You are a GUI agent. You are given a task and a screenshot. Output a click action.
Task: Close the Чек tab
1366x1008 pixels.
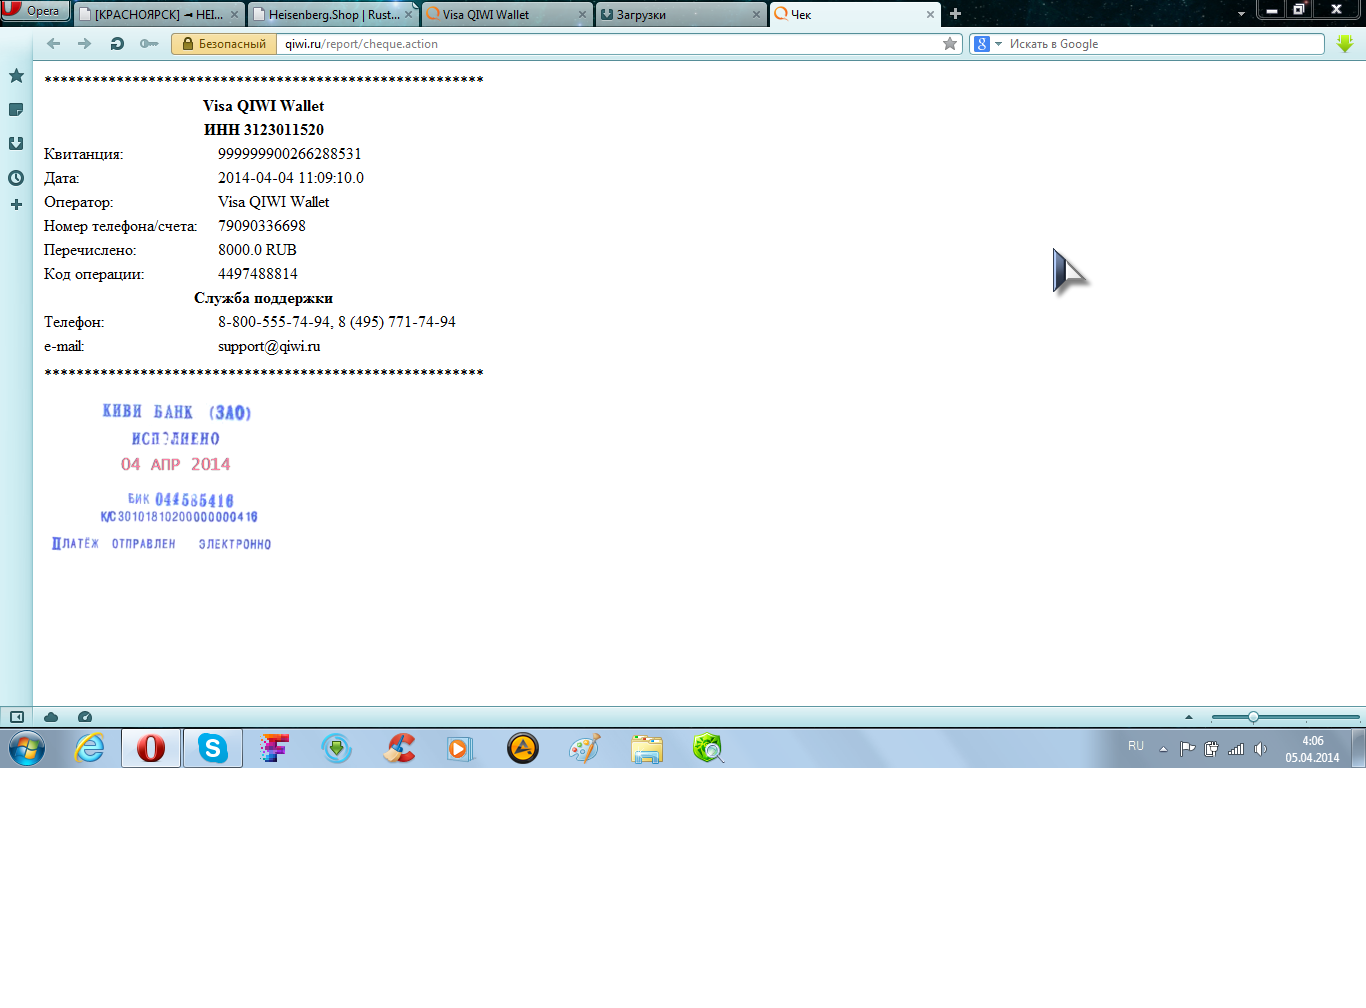pyautogui.click(x=930, y=15)
